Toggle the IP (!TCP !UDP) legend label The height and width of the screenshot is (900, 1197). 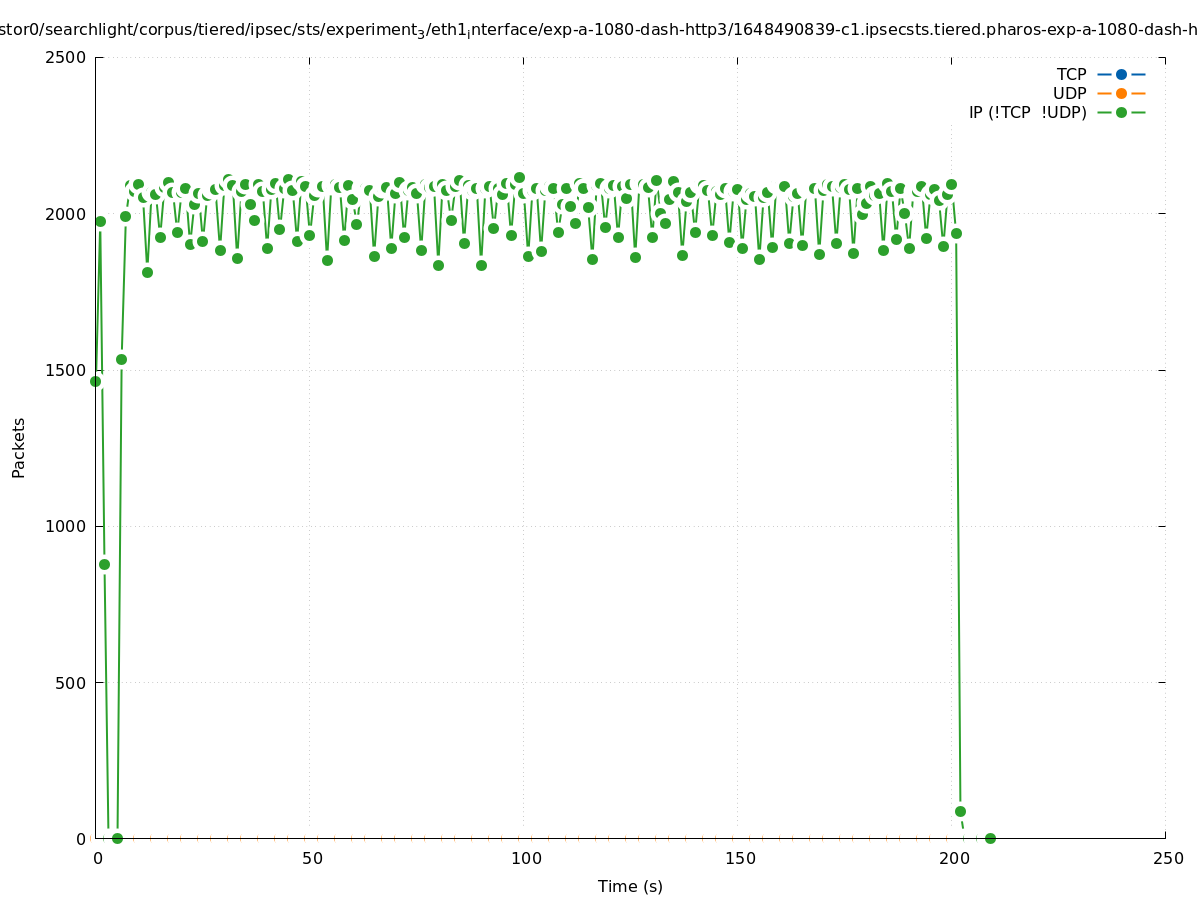pyautogui.click(x=1027, y=112)
